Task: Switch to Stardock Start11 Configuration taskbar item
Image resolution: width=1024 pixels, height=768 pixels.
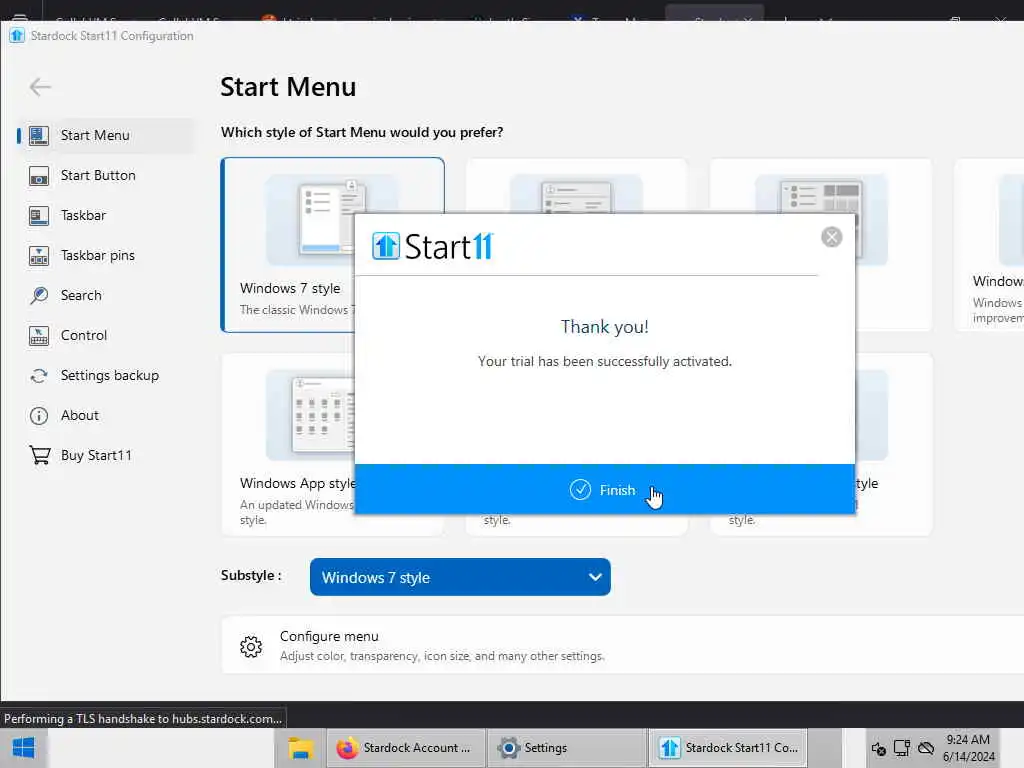Action: (x=728, y=748)
